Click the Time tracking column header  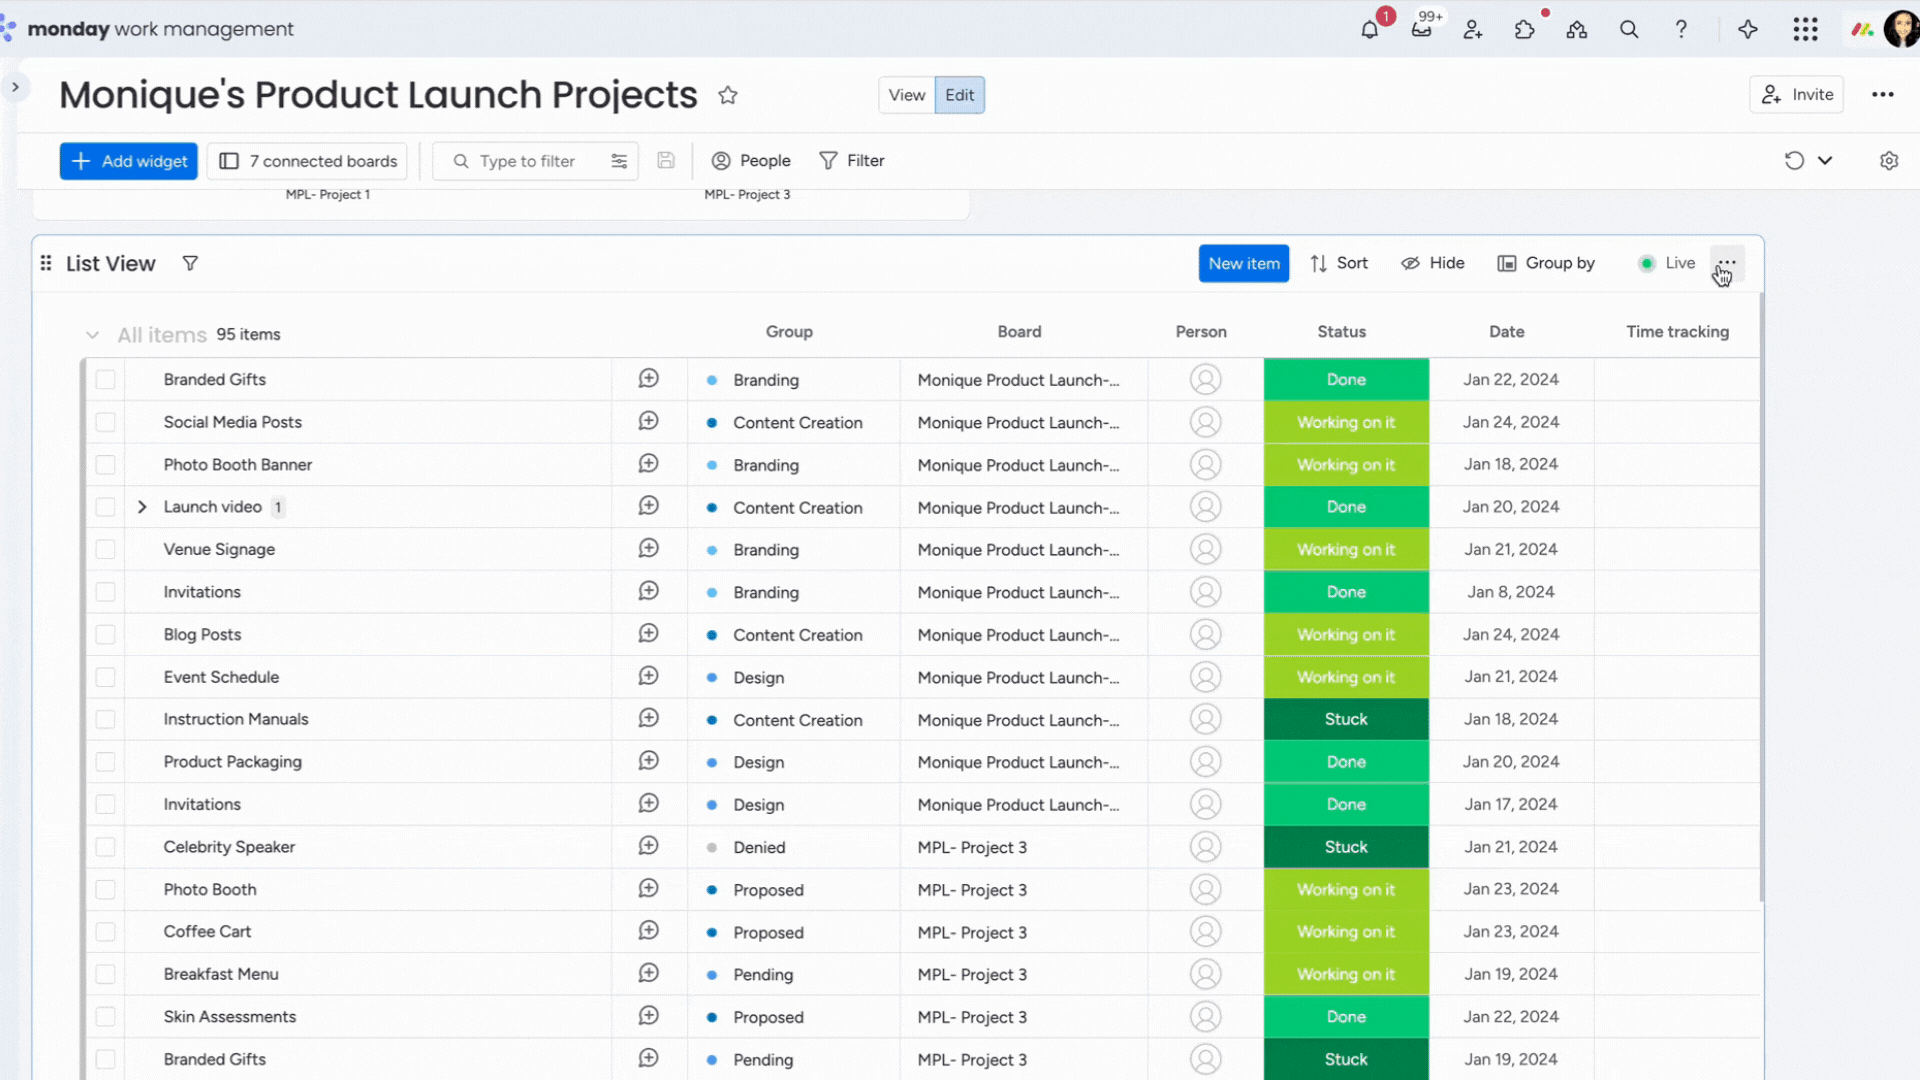pyautogui.click(x=1677, y=332)
